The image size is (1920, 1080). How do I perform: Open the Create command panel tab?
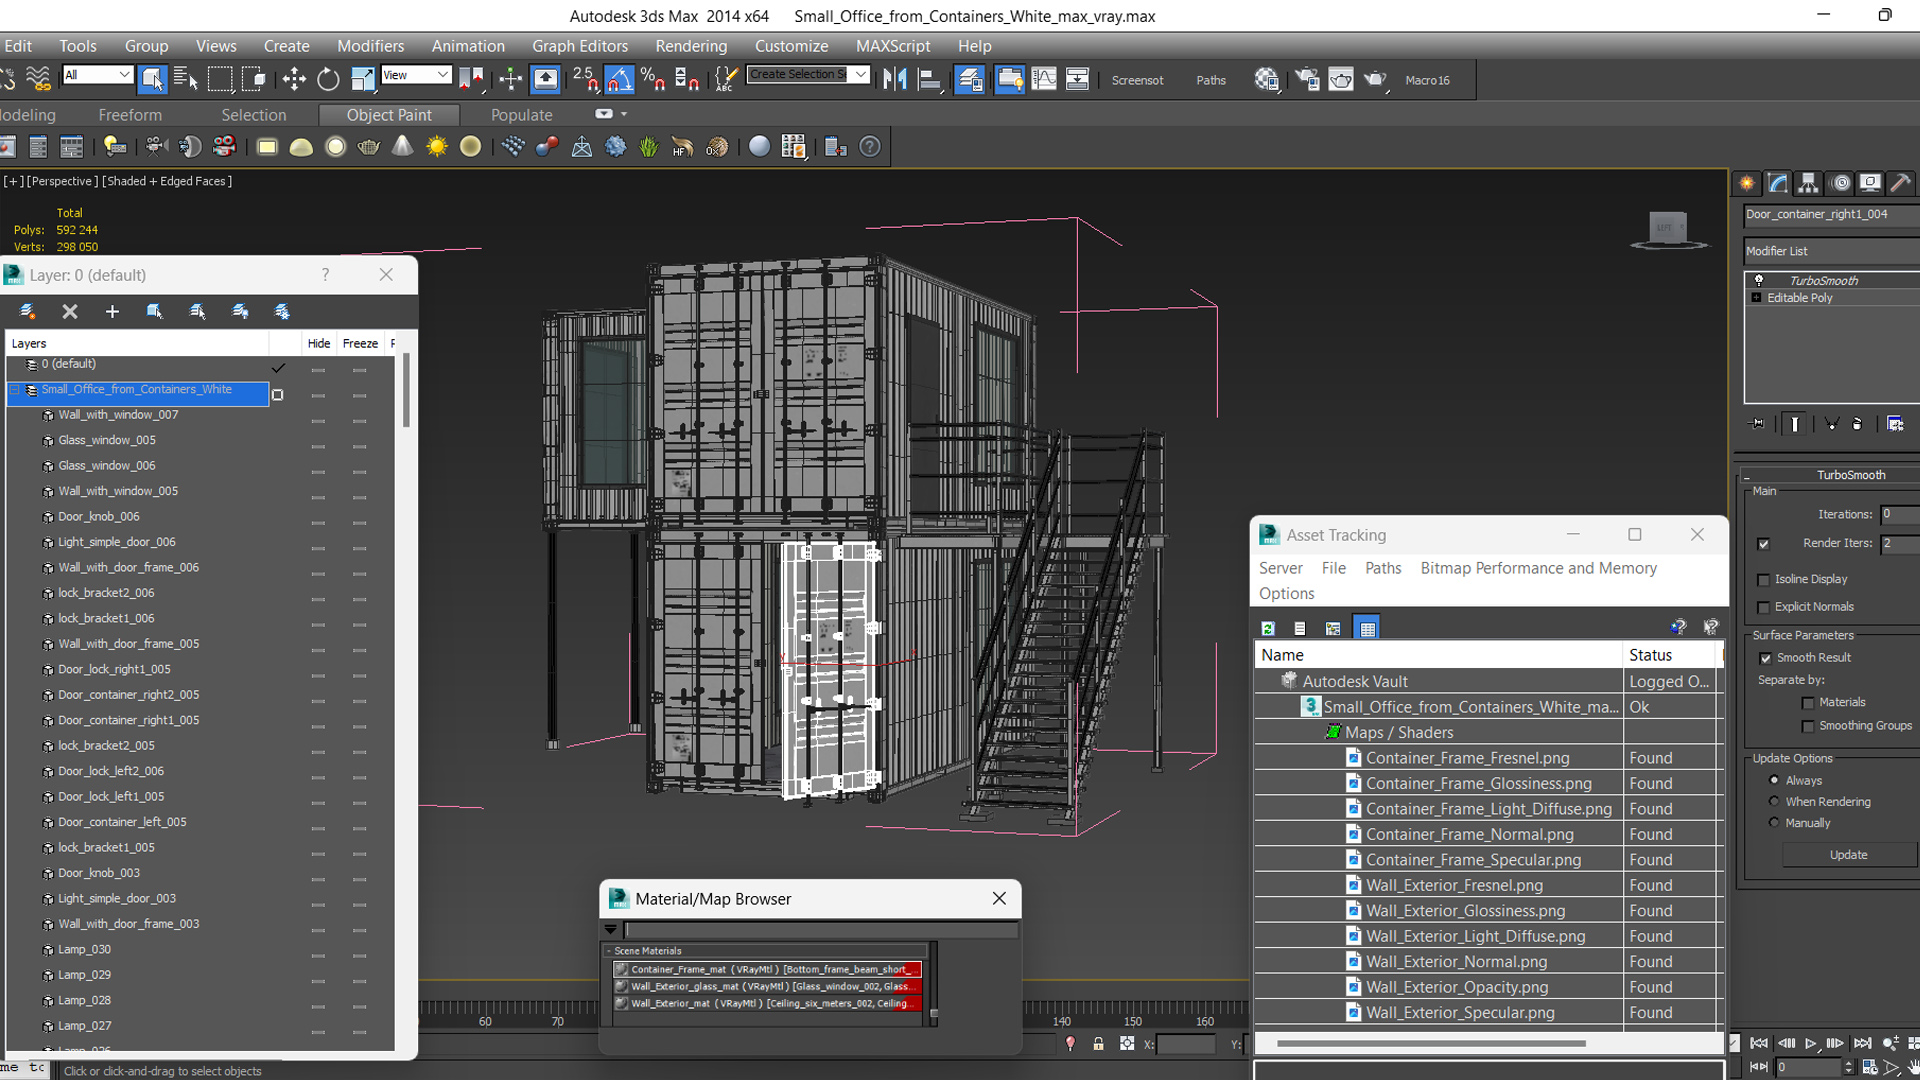(x=1747, y=183)
